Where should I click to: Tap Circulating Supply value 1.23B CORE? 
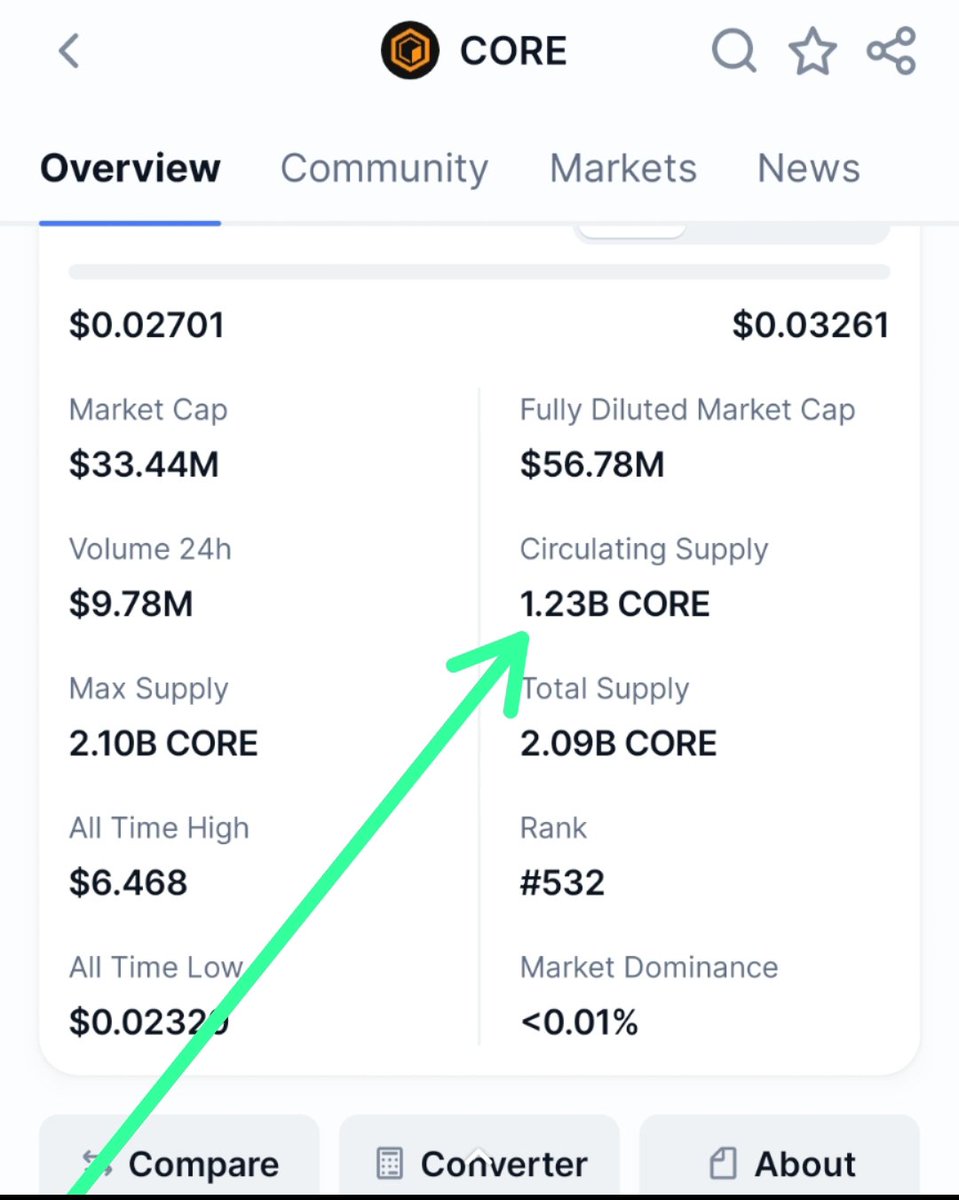click(x=615, y=604)
